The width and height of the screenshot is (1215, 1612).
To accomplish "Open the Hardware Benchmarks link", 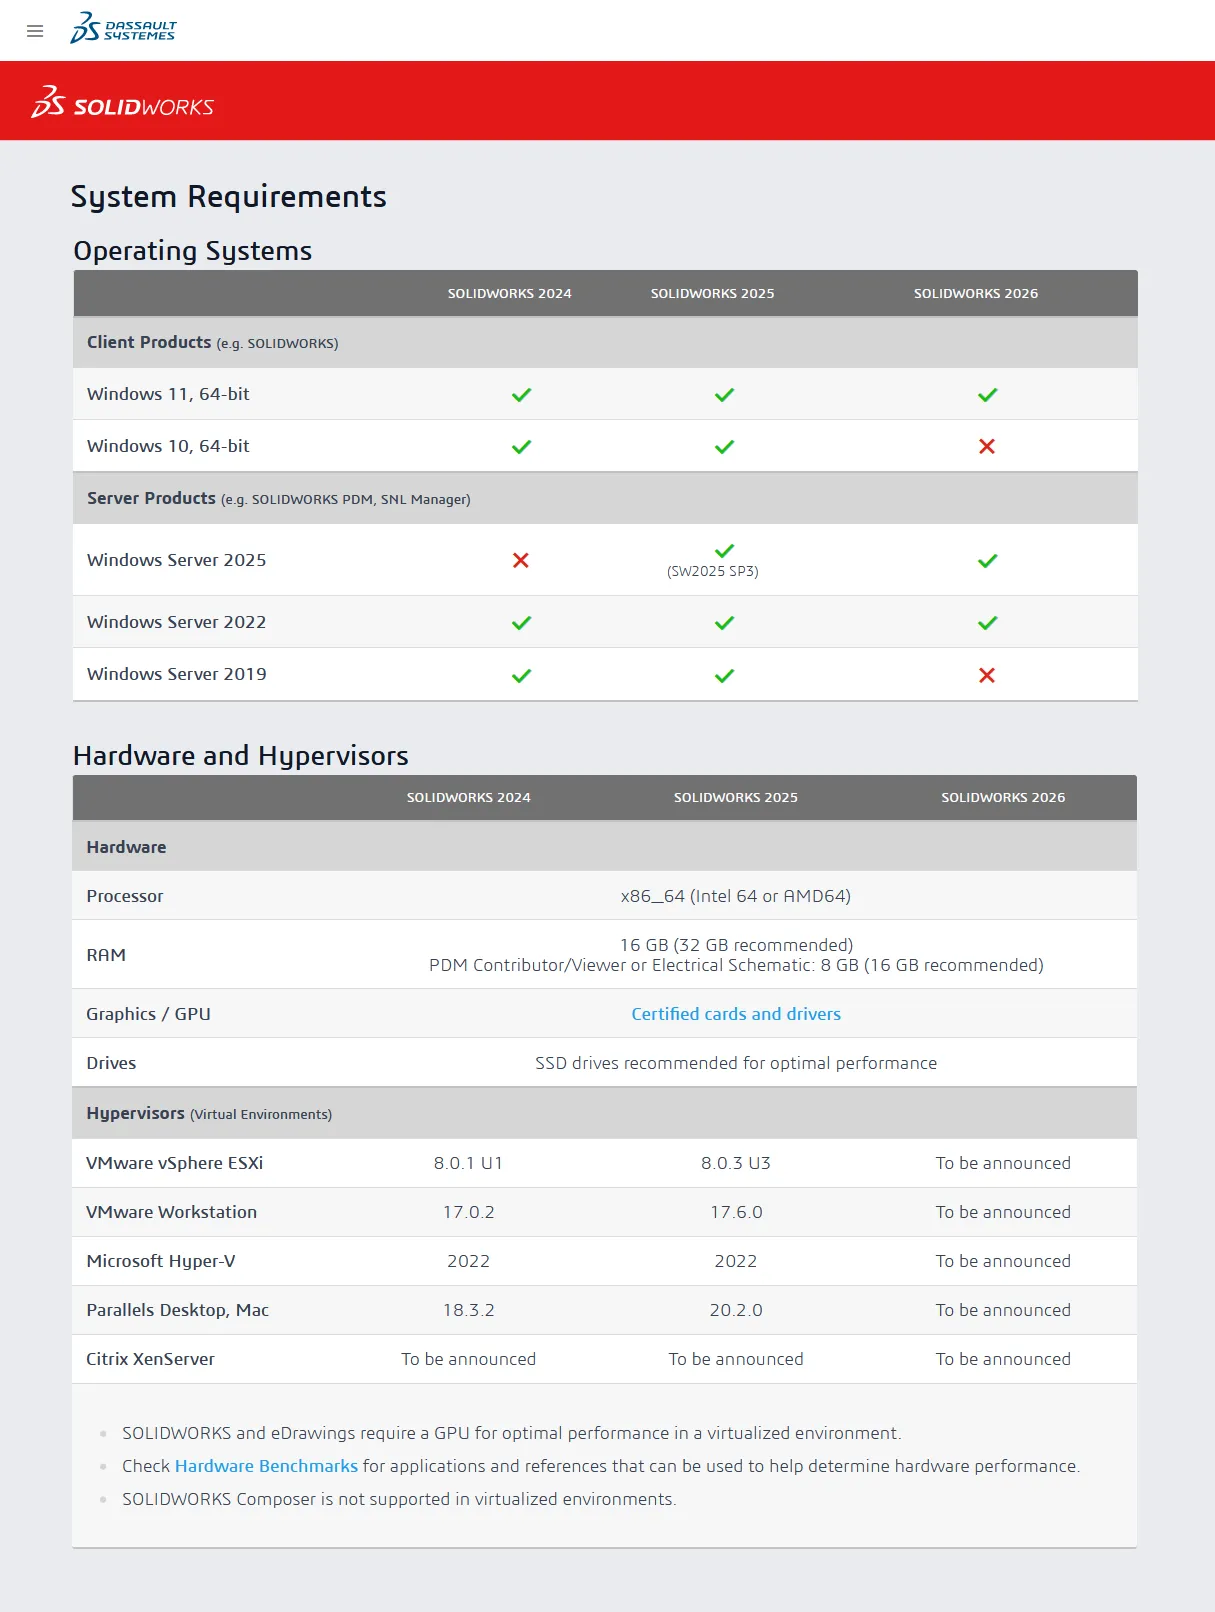I will 266,1466.
